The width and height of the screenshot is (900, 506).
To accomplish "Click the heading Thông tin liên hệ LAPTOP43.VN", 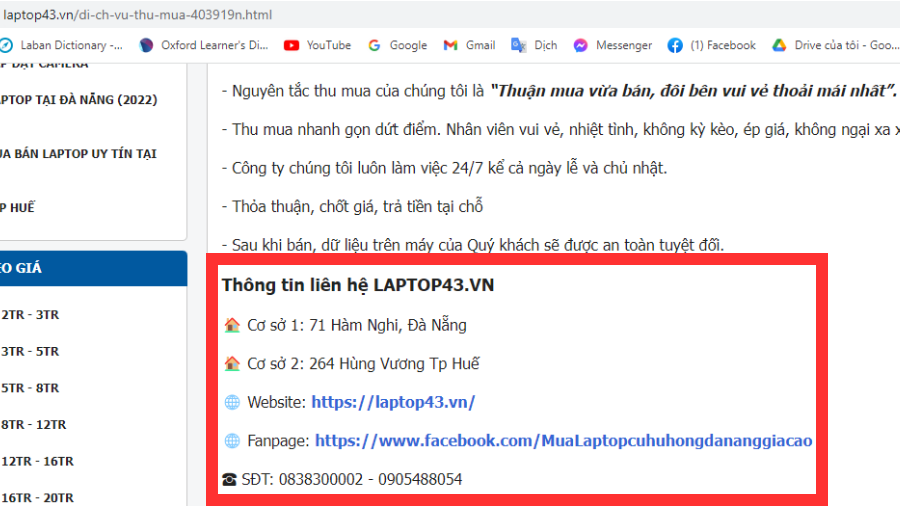I will 358,285.
